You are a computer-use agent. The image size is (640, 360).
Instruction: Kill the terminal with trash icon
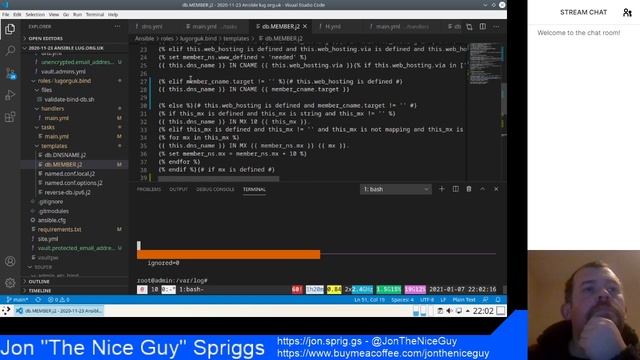click(469, 189)
